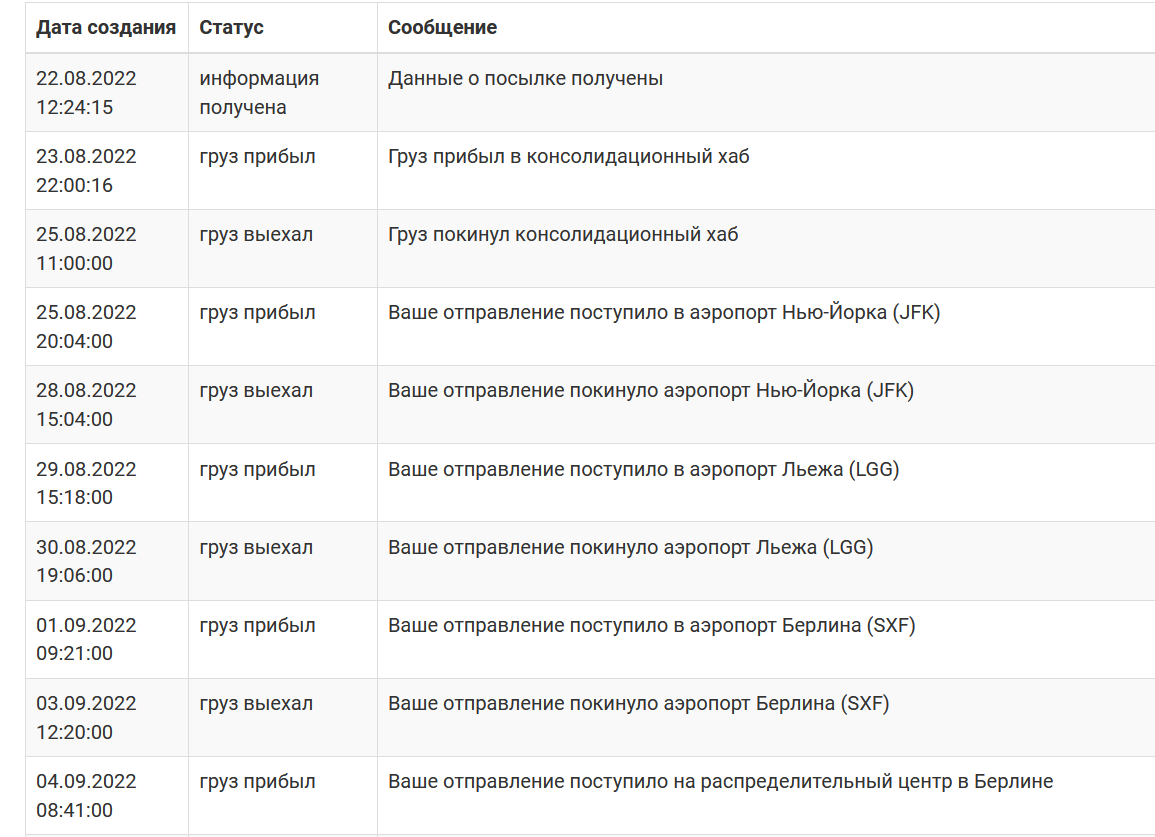Image resolution: width=1155 pixels, height=837 pixels.
Task: Click the message about arriving at Льежа (LGG)
Action: coord(644,470)
